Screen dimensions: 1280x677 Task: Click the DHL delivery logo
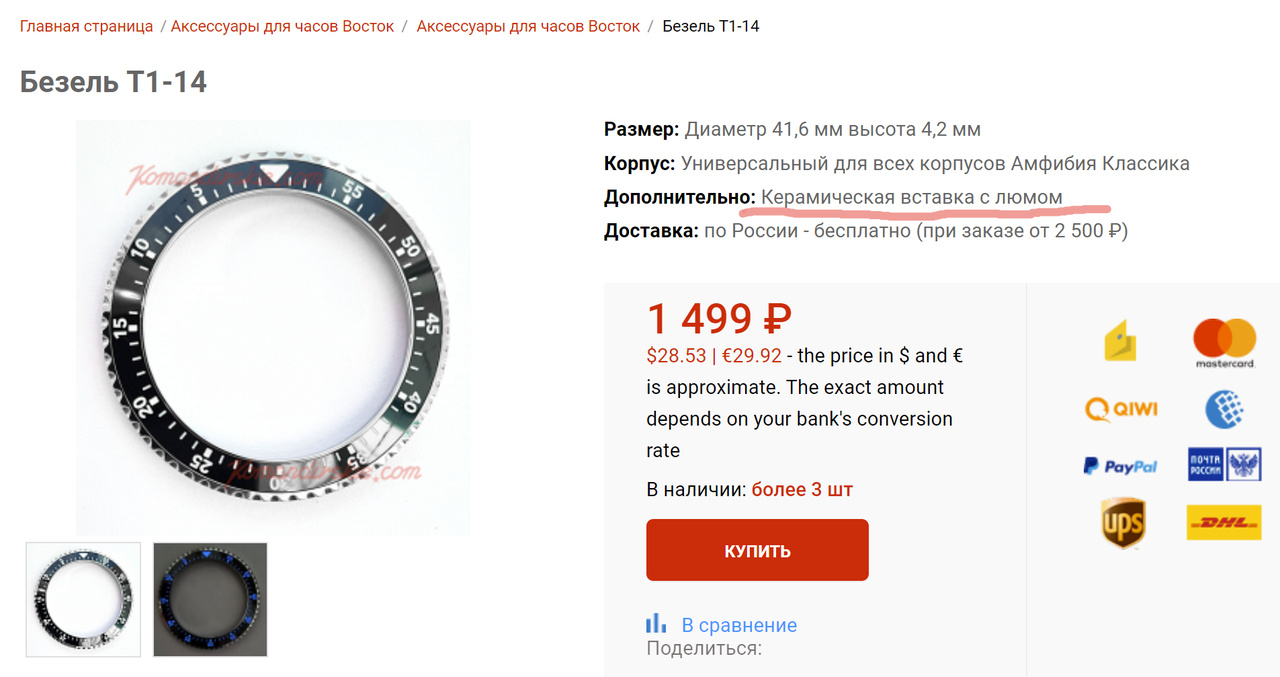point(1224,522)
